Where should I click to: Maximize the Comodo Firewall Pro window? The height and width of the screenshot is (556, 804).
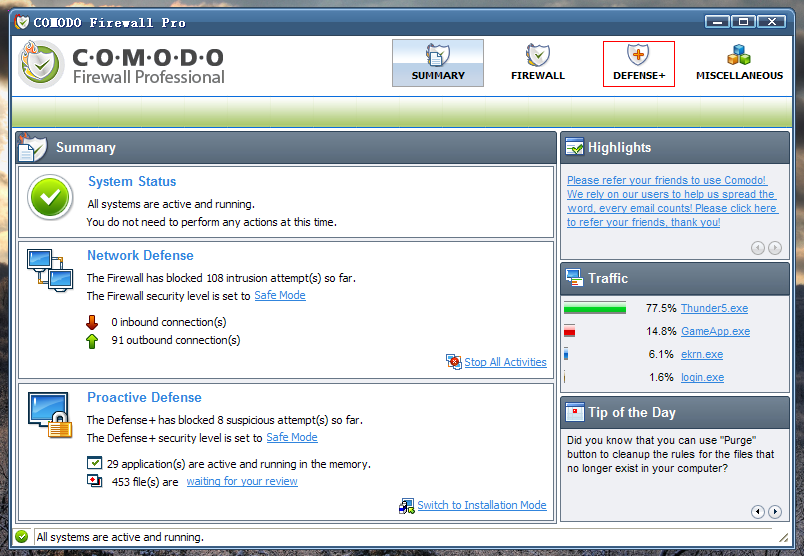[x=743, y=22]
